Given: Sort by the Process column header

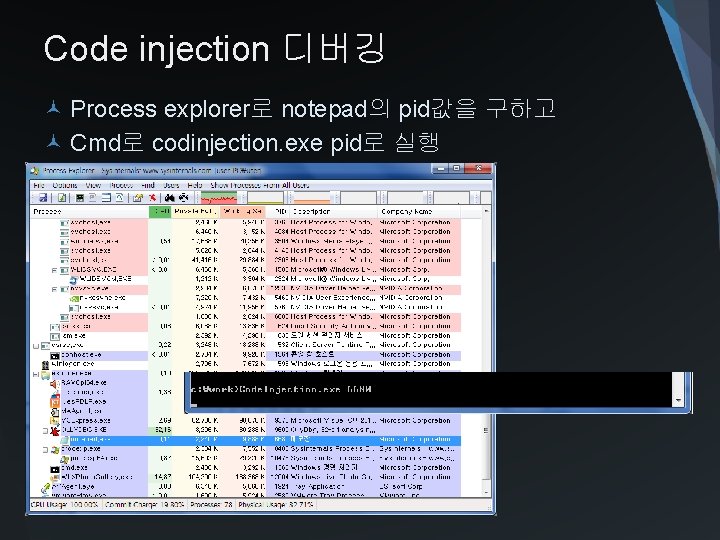Looking at the screenshot, I should coord(90,212).
